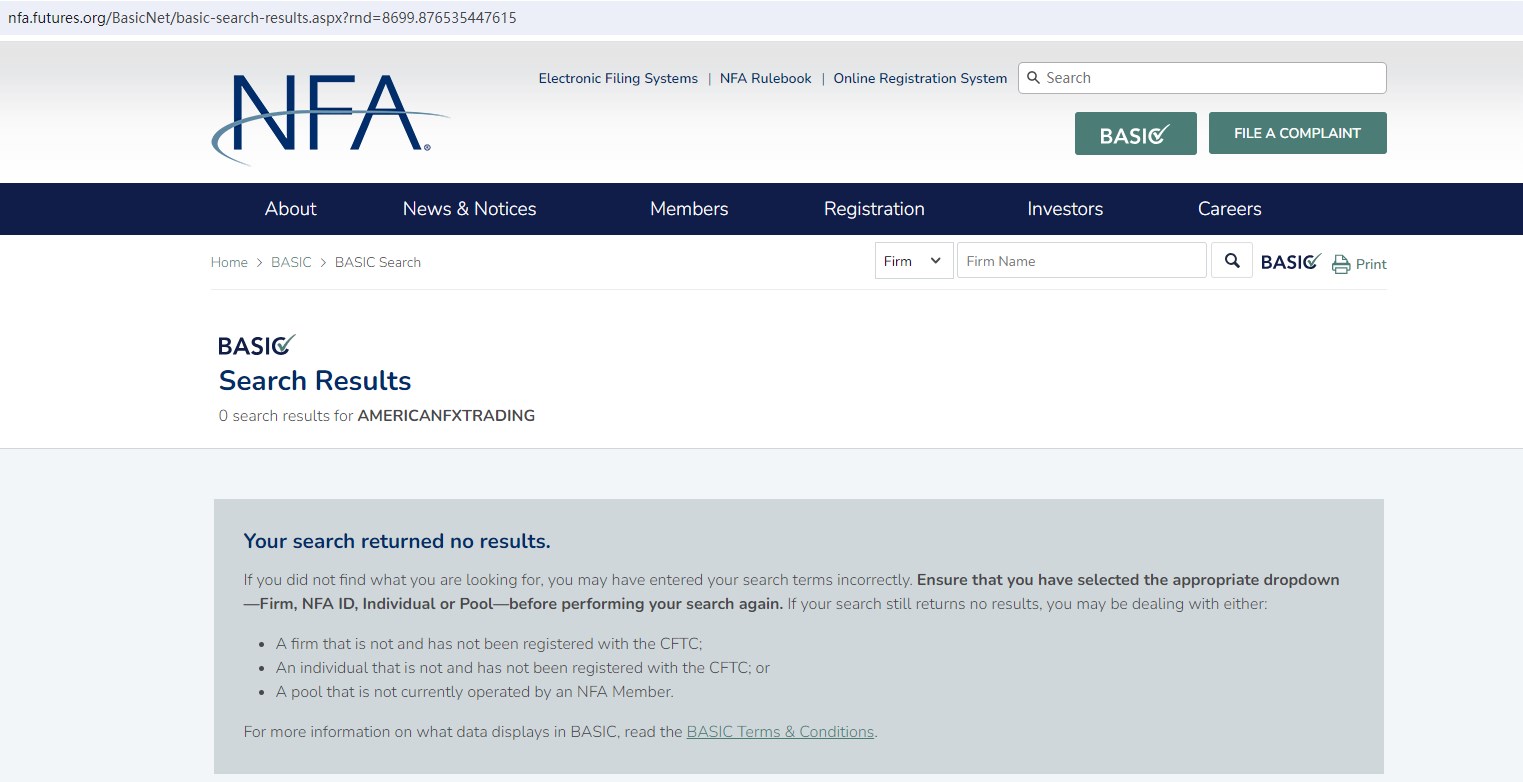
Task: Click the Firm Name input field
Action: pos(1082,261)
